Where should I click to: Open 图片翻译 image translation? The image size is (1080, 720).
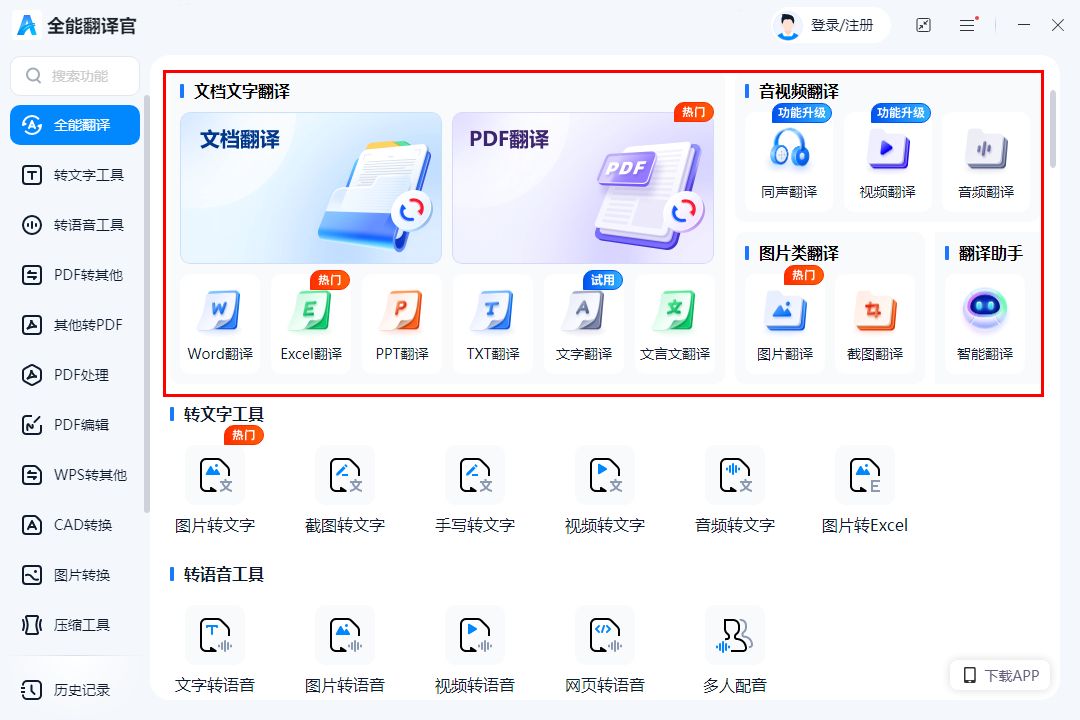coord(785,324)
